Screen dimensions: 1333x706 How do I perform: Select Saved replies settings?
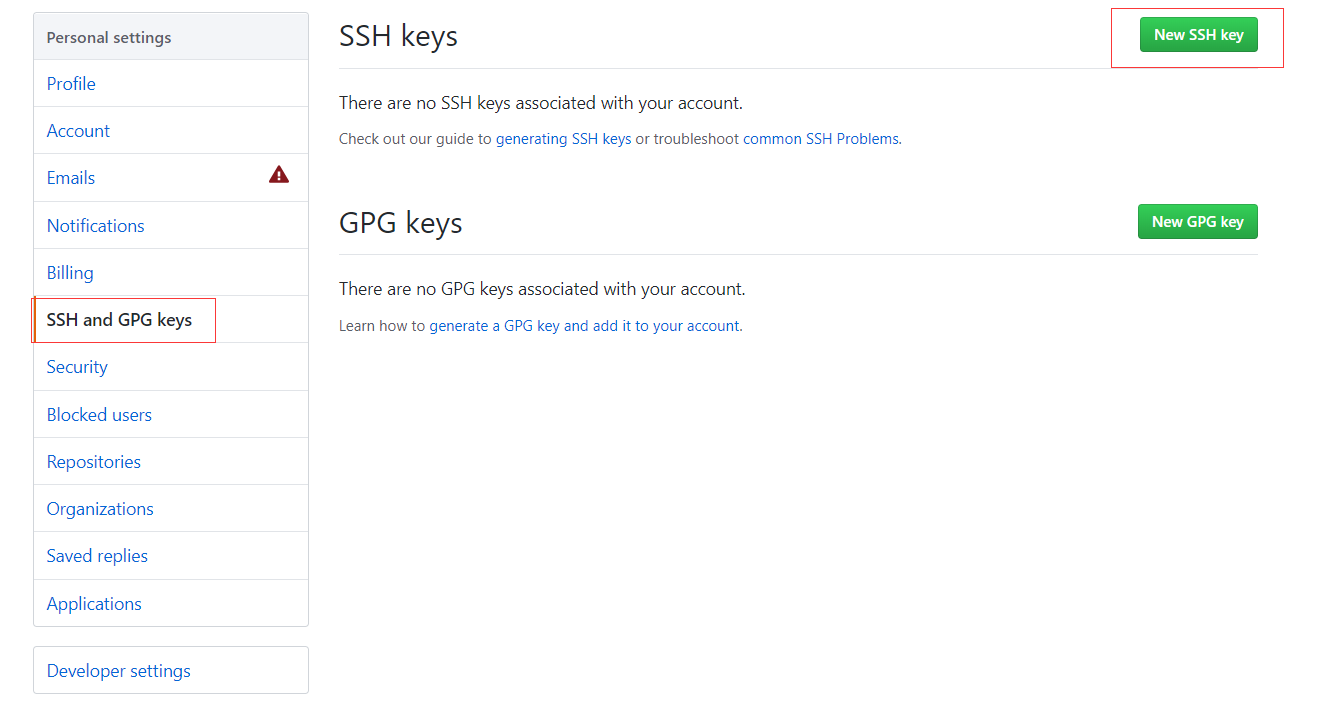[x=97, y=556]
